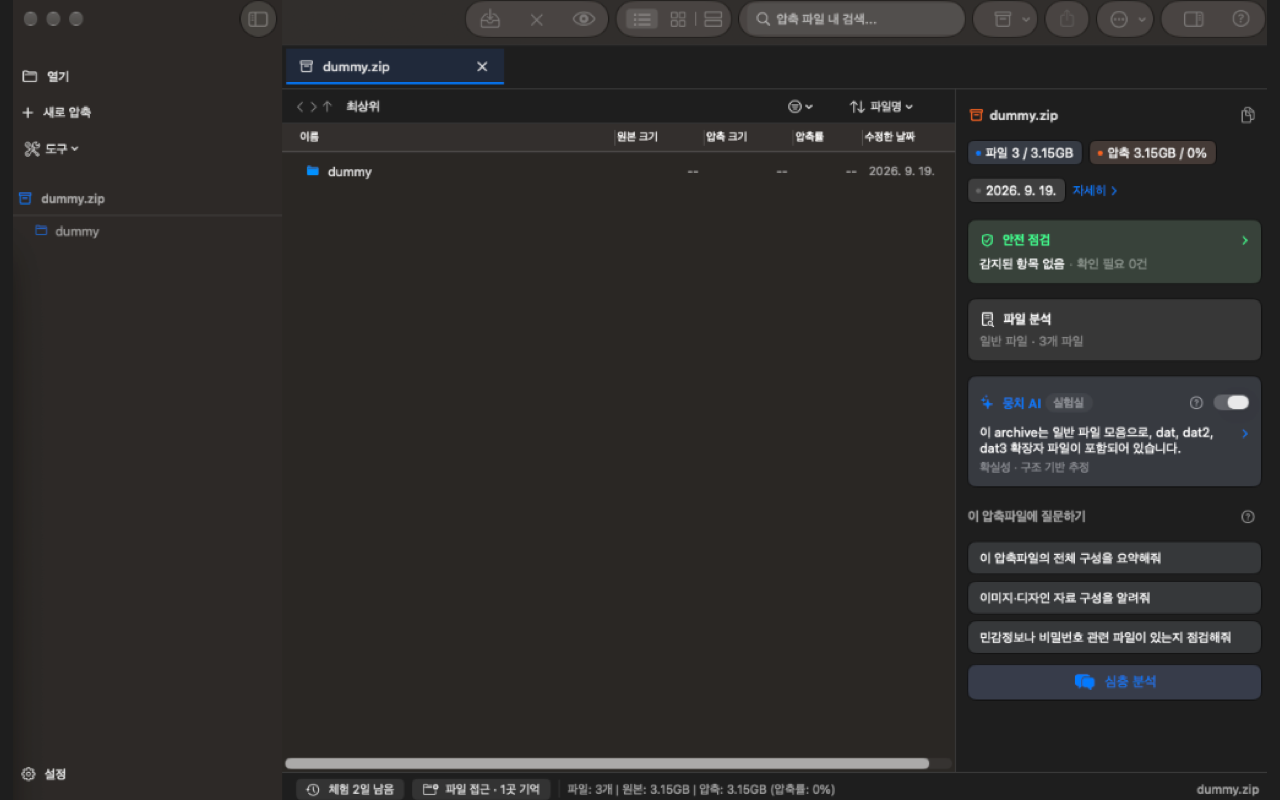Switch to grid icon view
Screen dimensions: 1280x800
coord(678,19)
